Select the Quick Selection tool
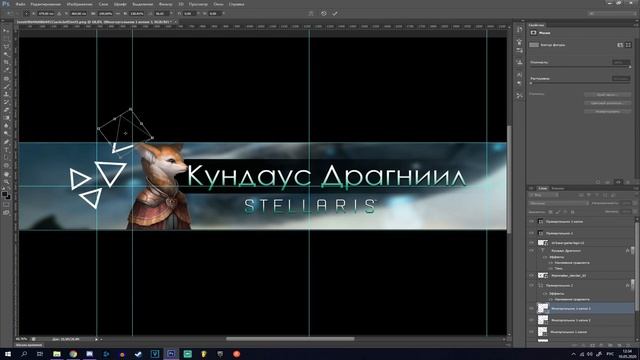 (6, 54)
